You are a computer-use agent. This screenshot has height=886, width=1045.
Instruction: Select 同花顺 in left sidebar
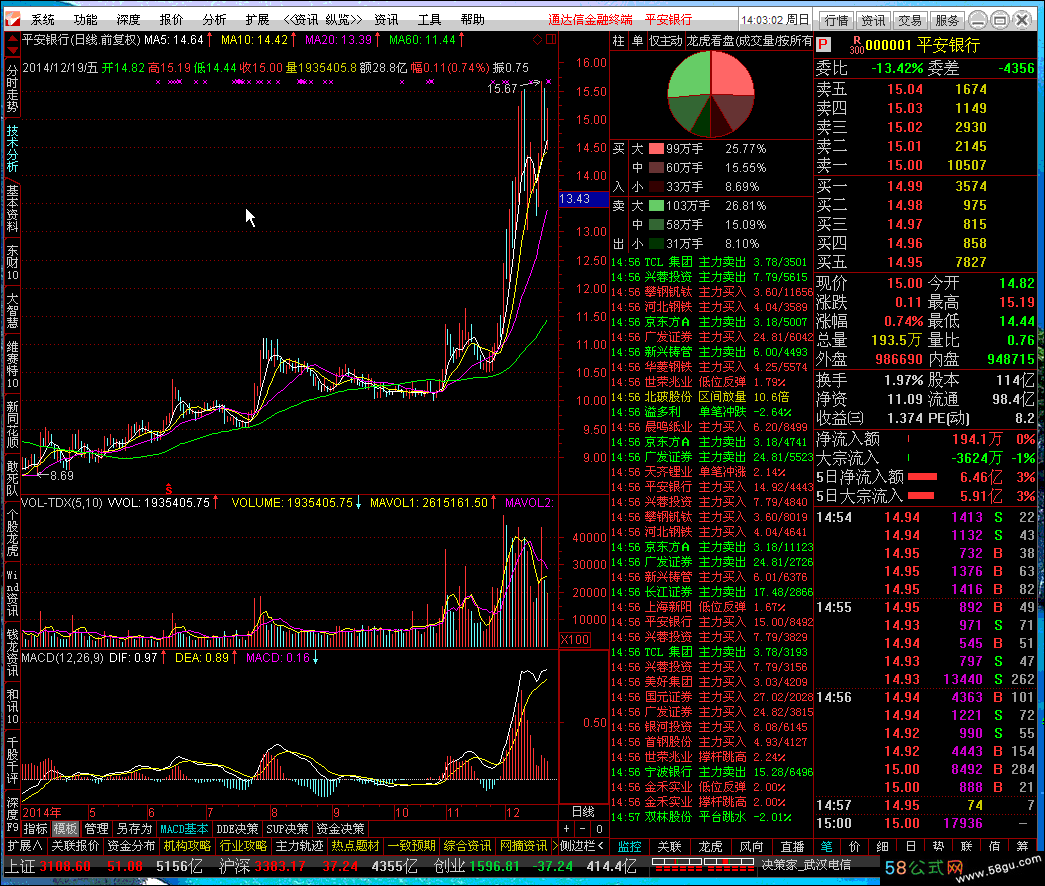click(13, 424)
